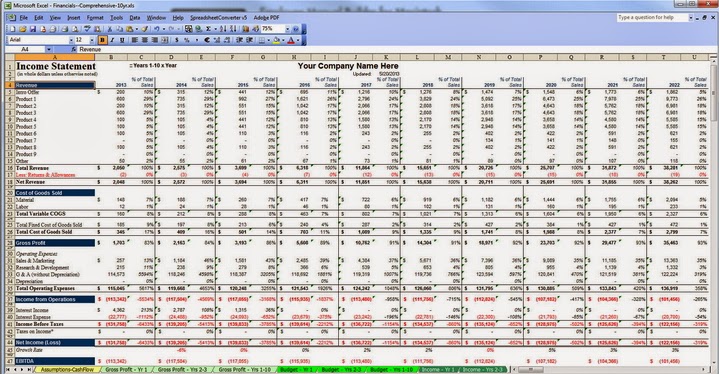The image size is (719, 374).
Task: Switch to Budget - Yrs 1-10 sheet tab
Action: click(391, 369)
